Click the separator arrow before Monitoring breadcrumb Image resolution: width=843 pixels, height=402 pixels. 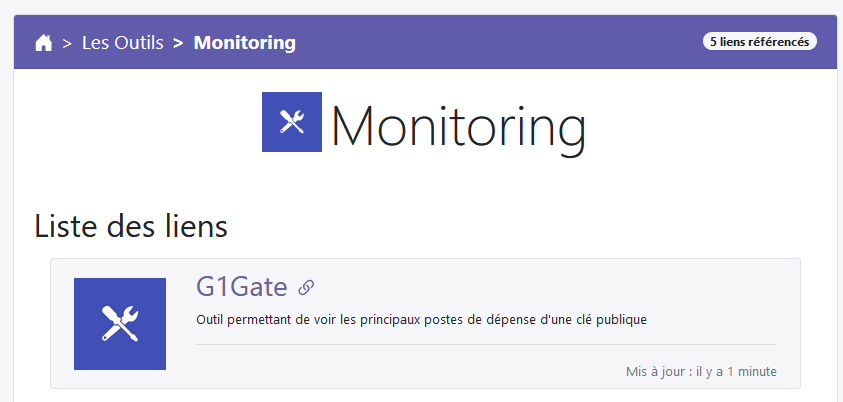coord(178,43)
